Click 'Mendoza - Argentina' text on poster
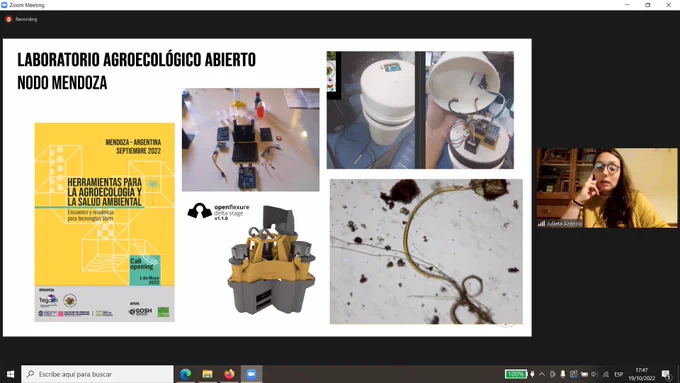 click(x=133, y=142)
